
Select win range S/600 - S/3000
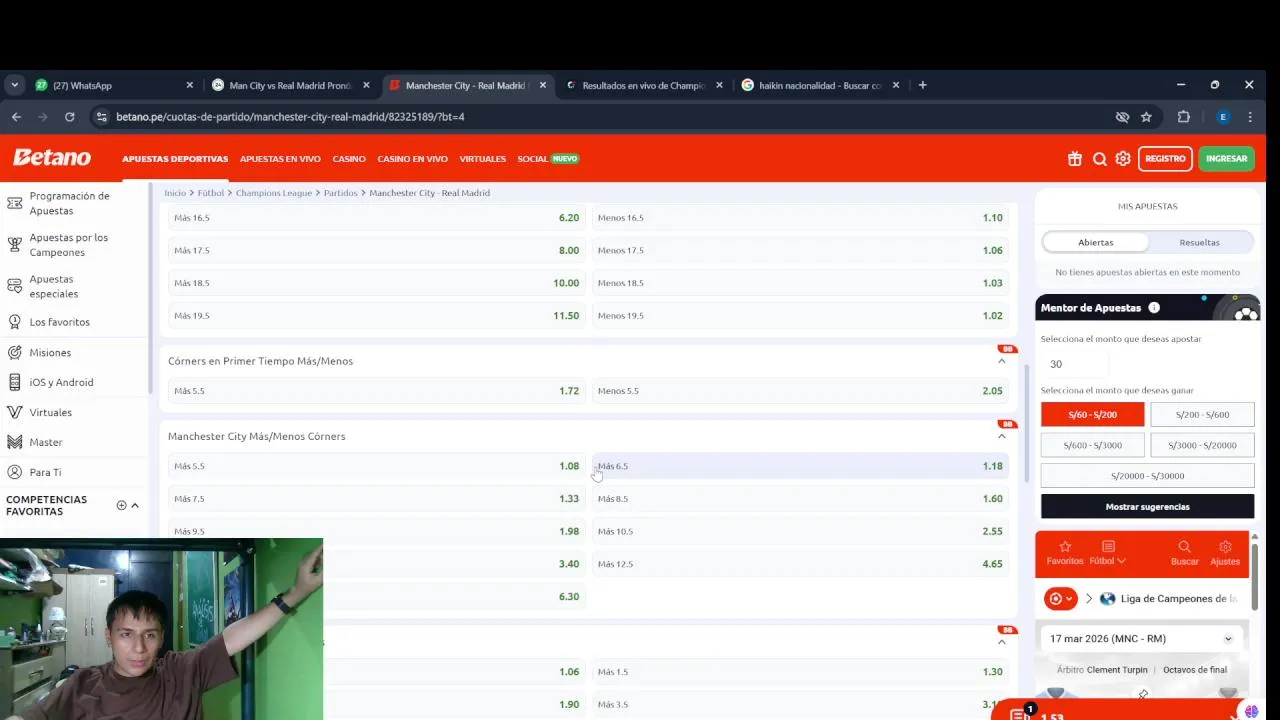click(1092, 445)
